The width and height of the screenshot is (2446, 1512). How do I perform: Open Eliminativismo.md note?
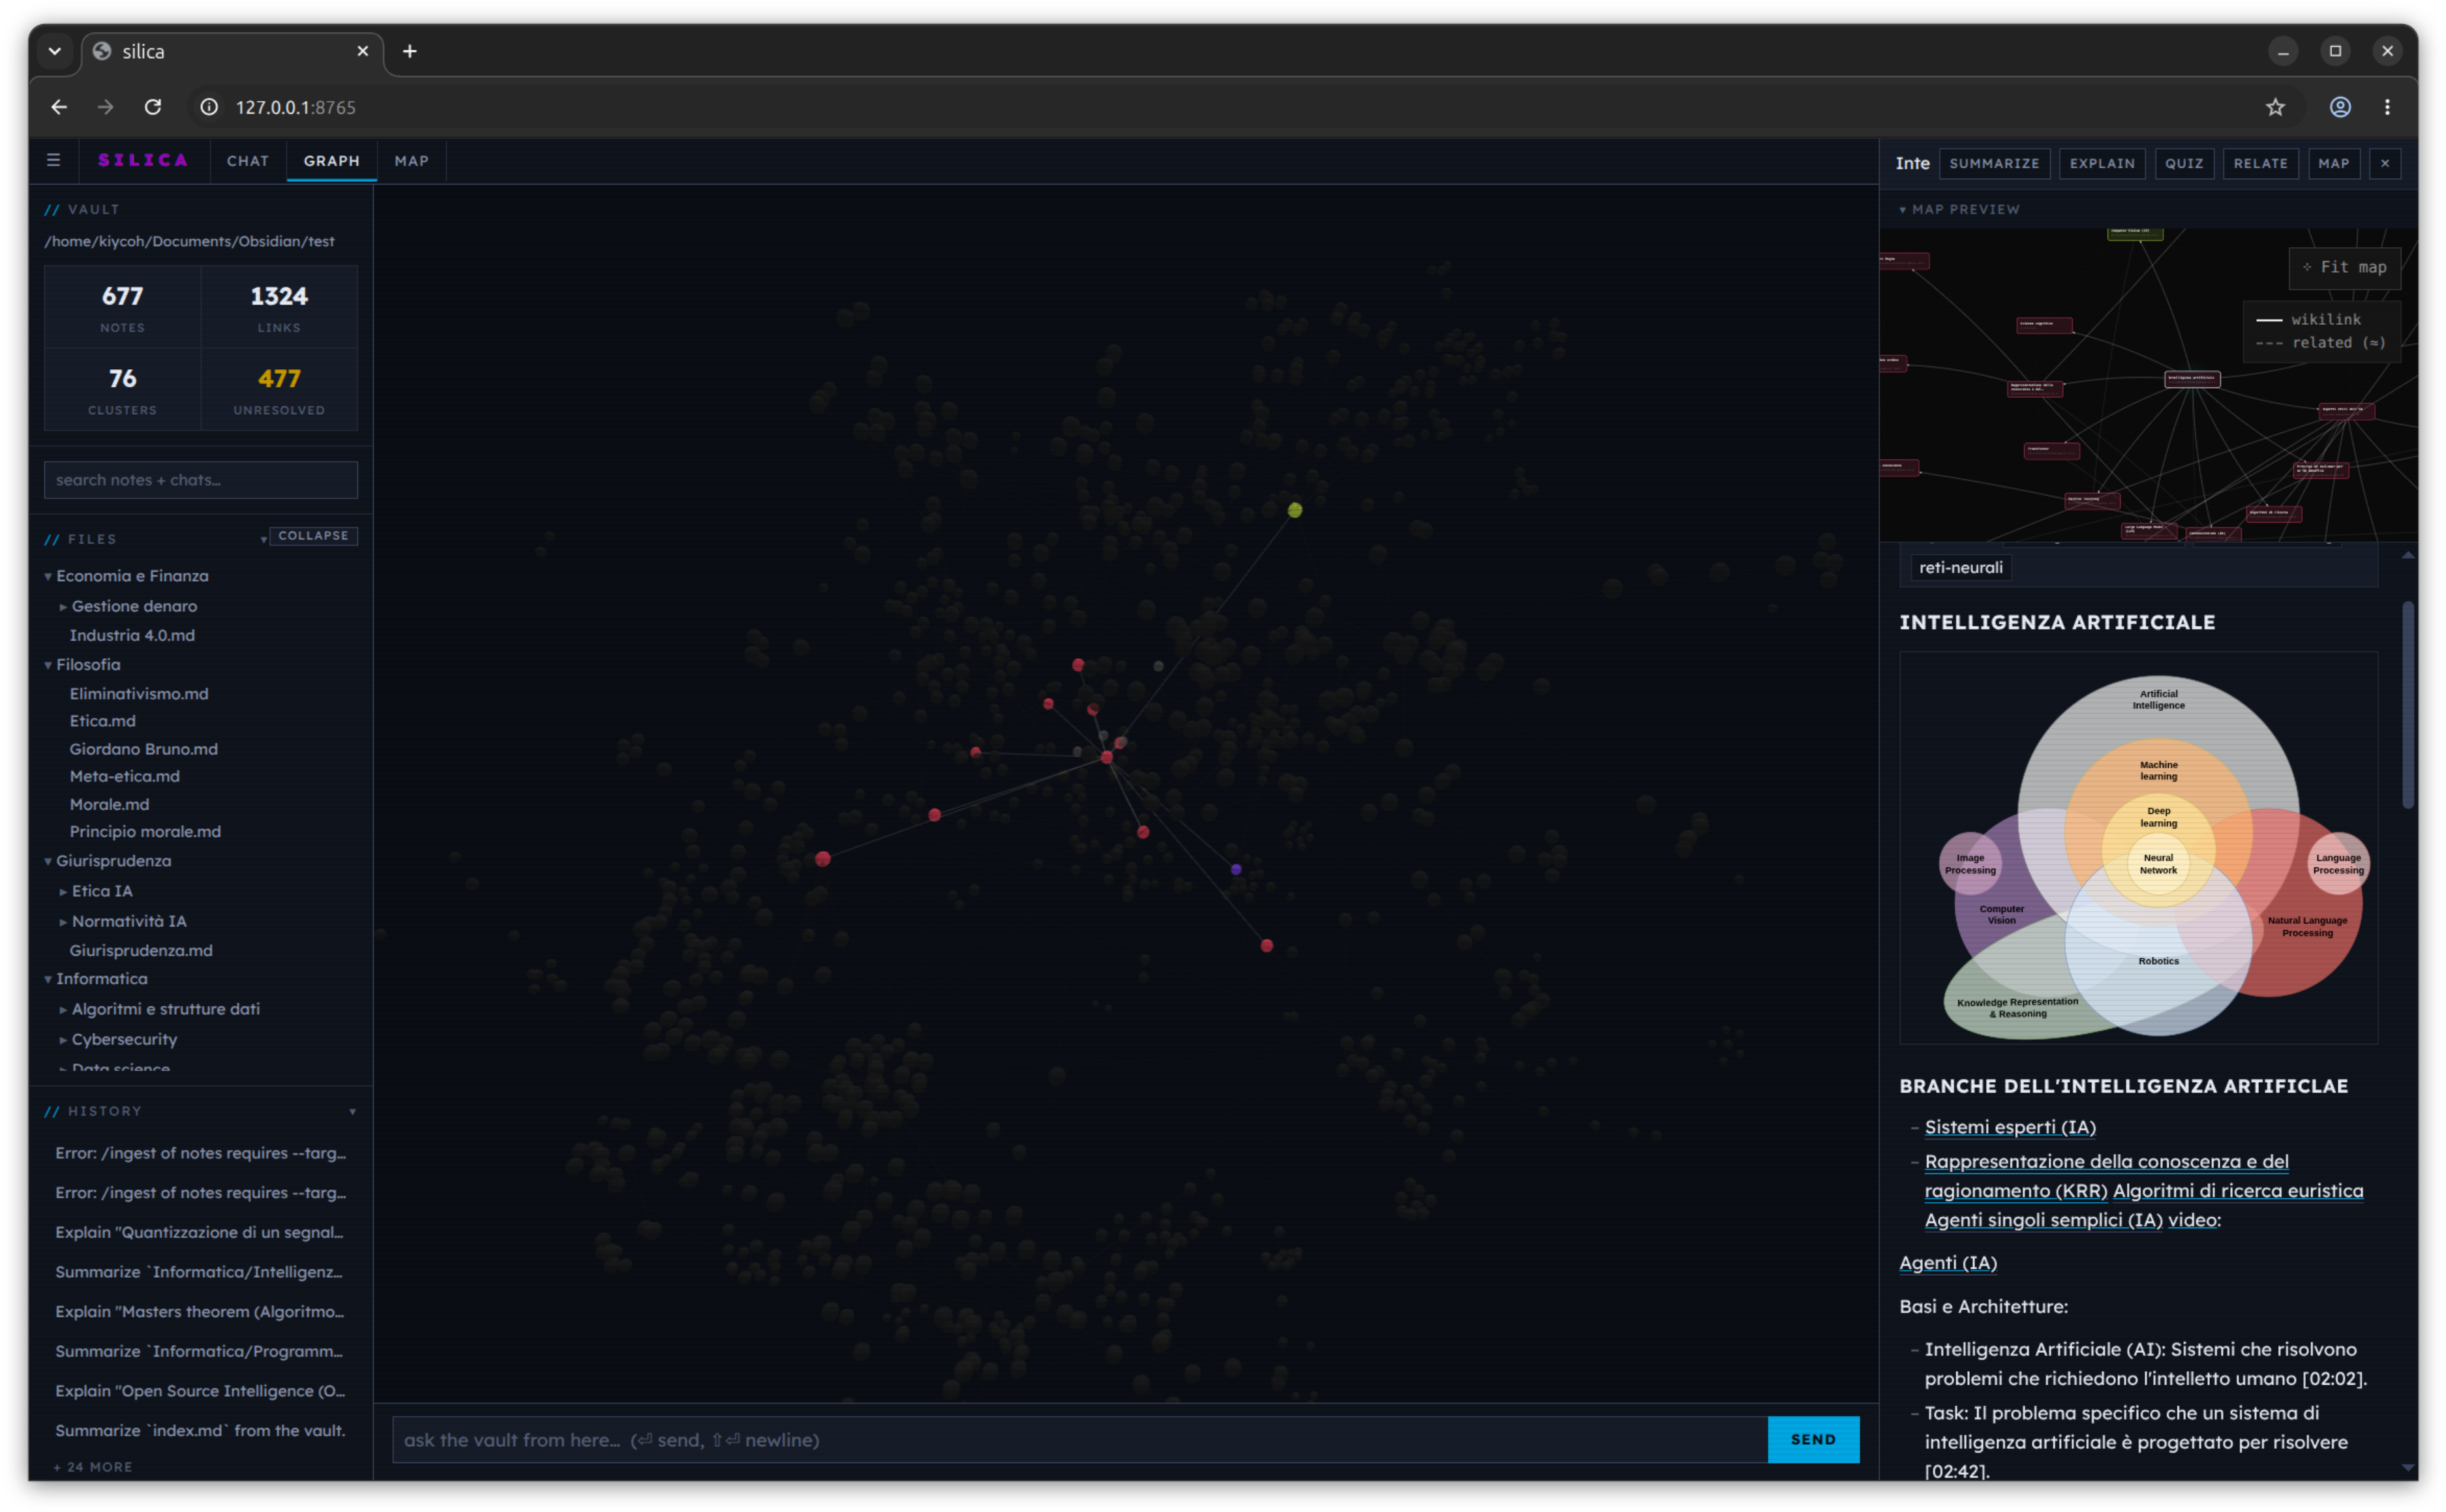pyautogui.click(x=139, y=694)
